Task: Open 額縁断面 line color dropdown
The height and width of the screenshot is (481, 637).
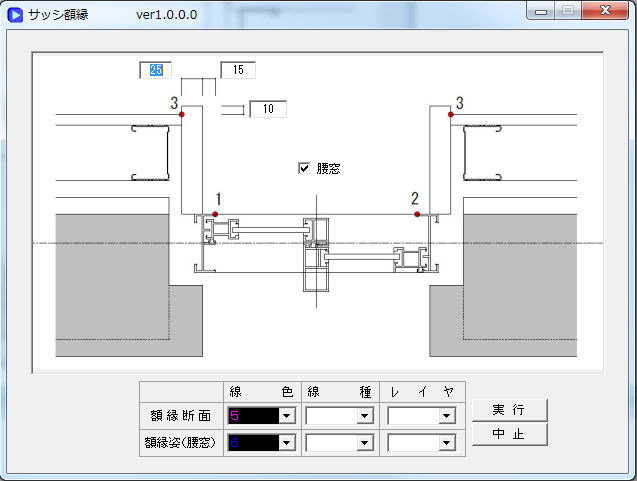Action: [287, 415]
